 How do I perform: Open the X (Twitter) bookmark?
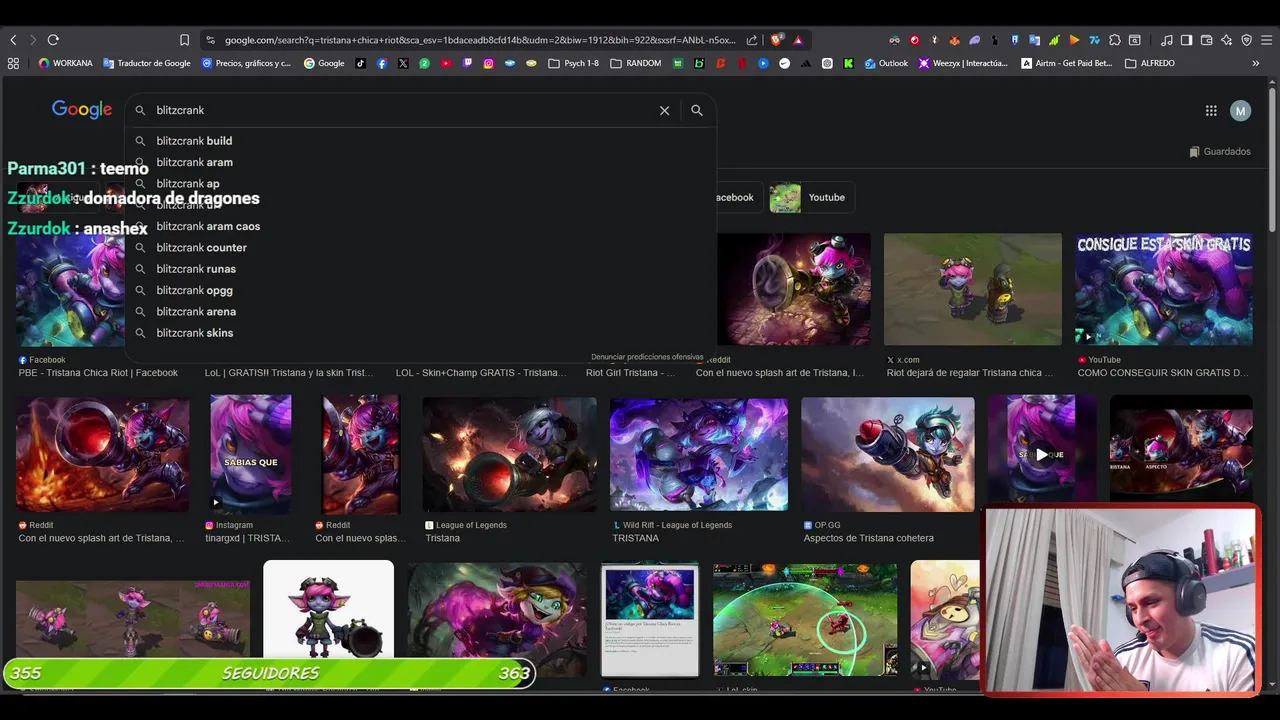[403, 63]
